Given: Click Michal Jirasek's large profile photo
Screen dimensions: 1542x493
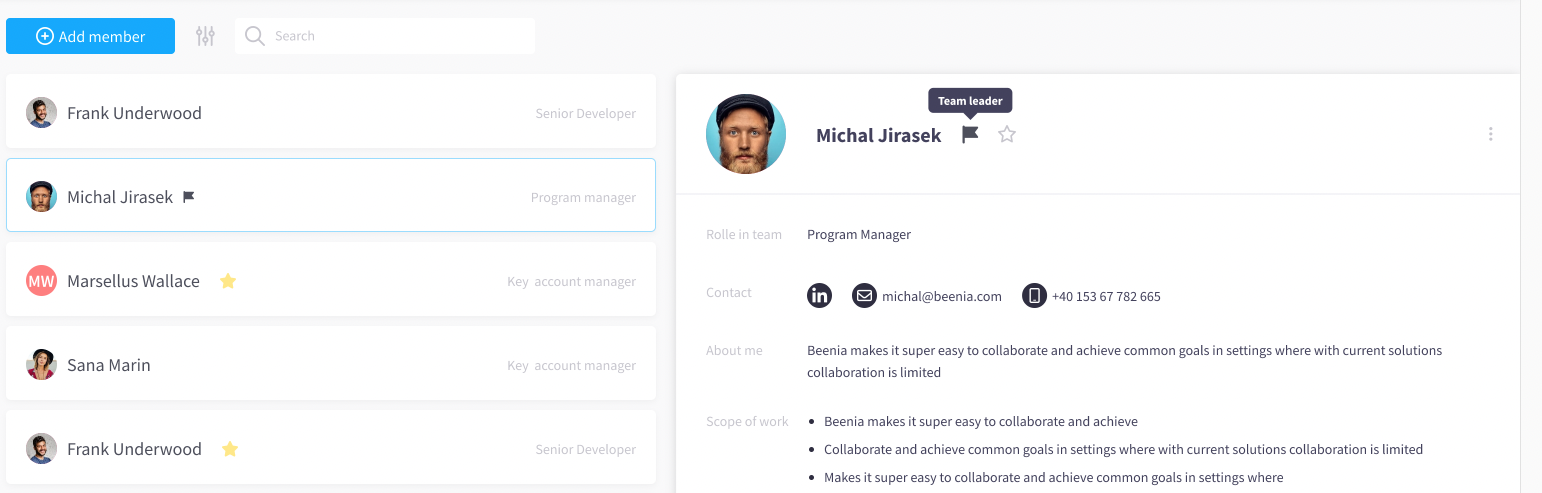Looking at the screenshot, I should coord(746,134).
